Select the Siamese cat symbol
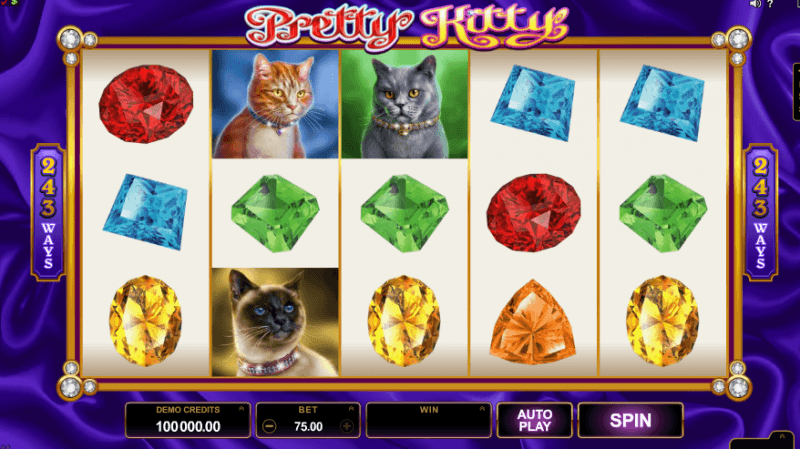This screenshot has width=800, height=449. coord(275,322)
